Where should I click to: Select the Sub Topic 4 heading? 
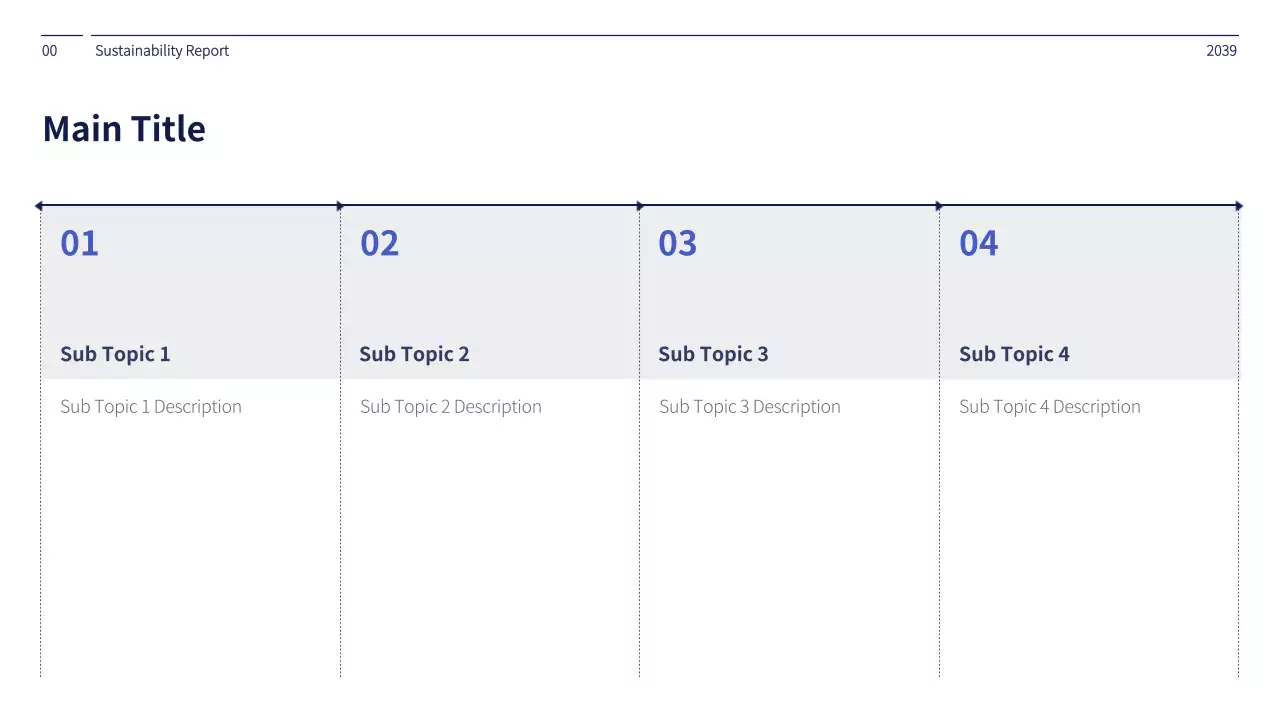pyautogui.click(x=1014, y=354)
